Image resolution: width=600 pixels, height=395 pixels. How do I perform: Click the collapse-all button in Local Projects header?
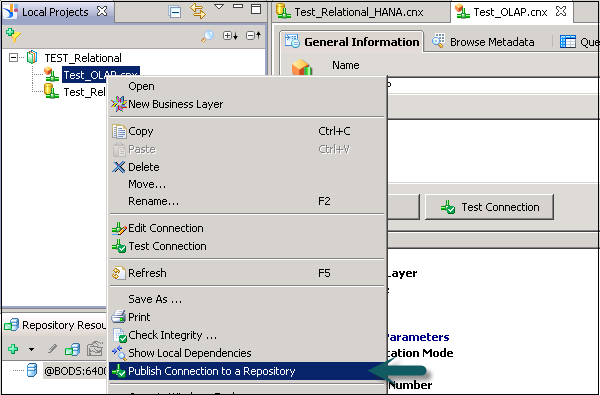pyautogui.click(x=175, y=12)
